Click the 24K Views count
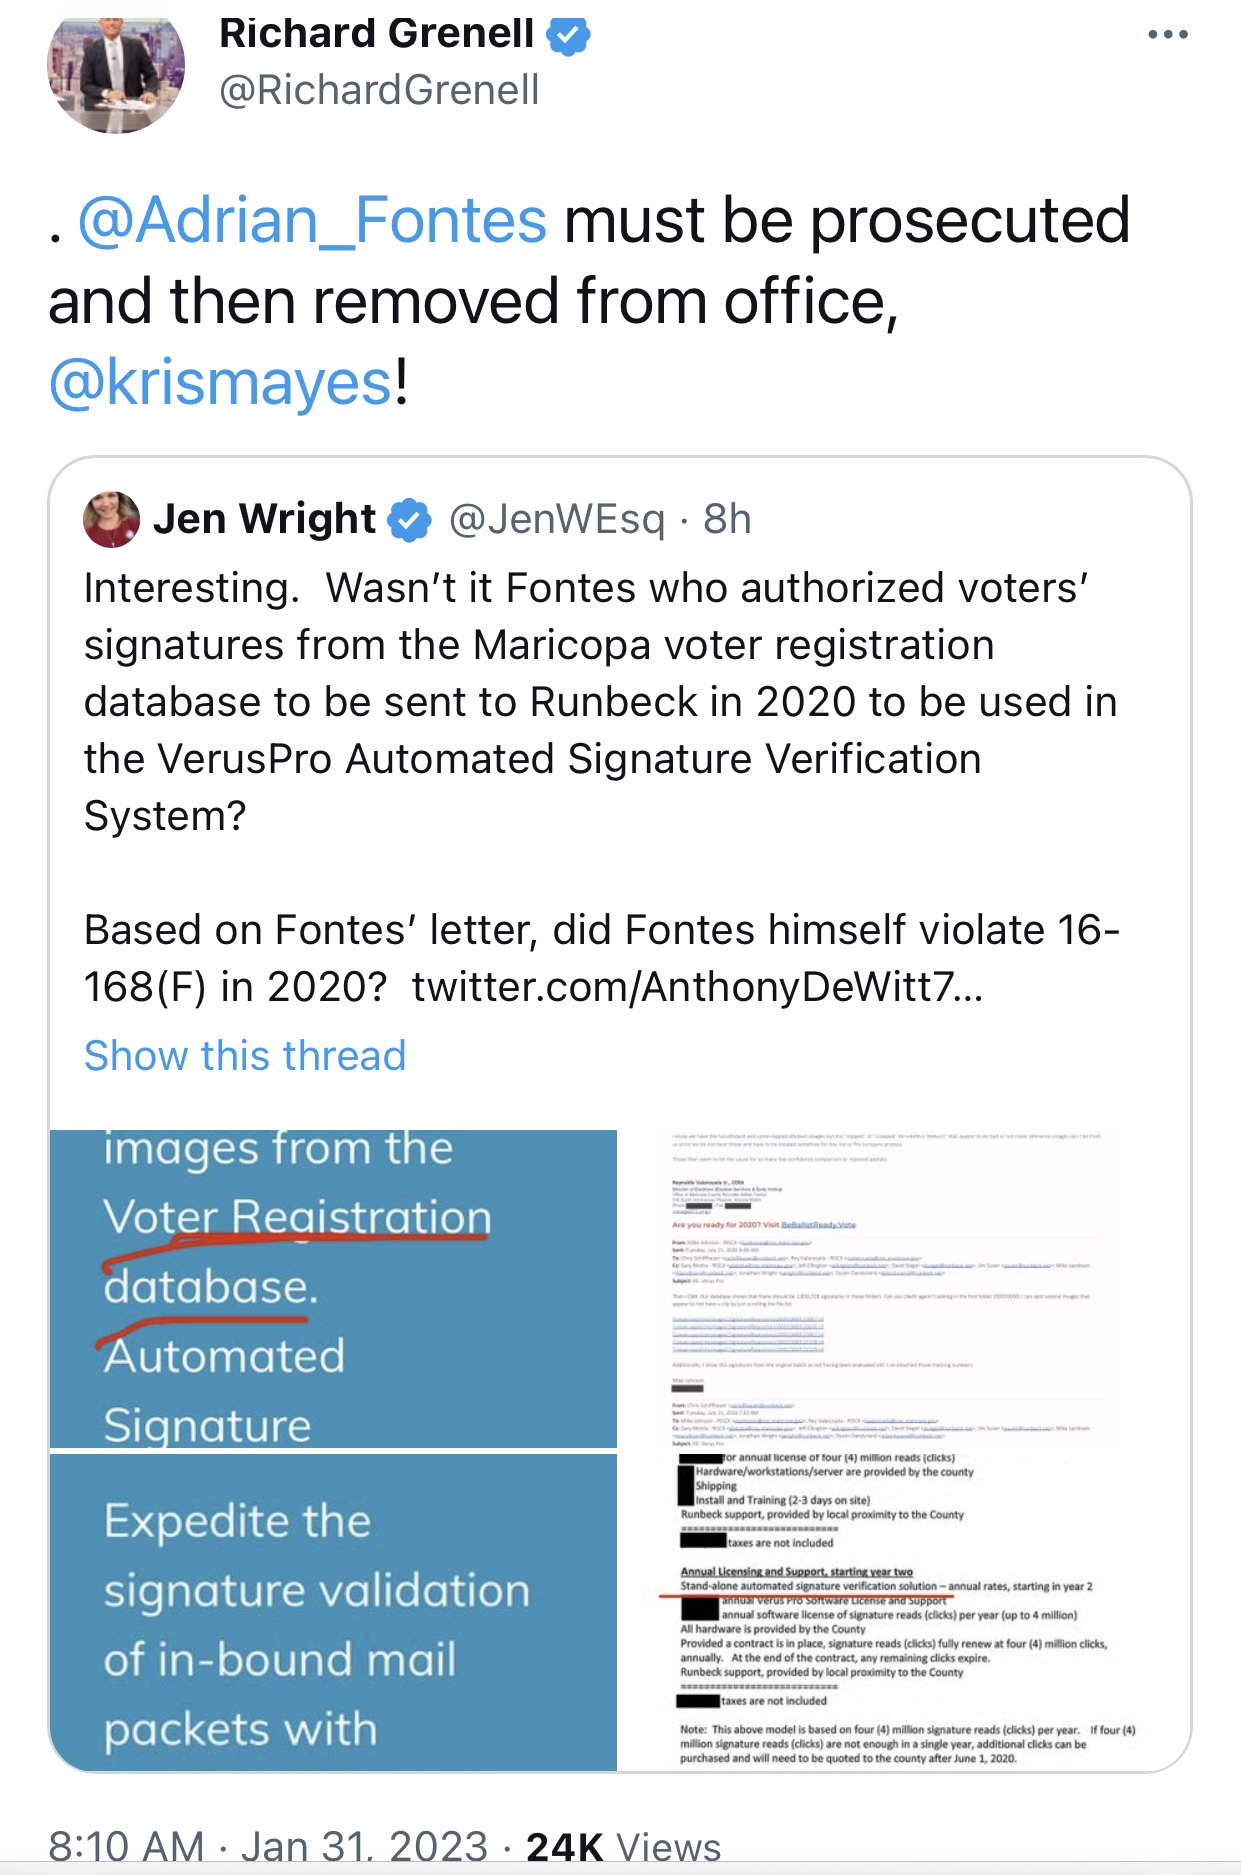 coord(623,1846)
